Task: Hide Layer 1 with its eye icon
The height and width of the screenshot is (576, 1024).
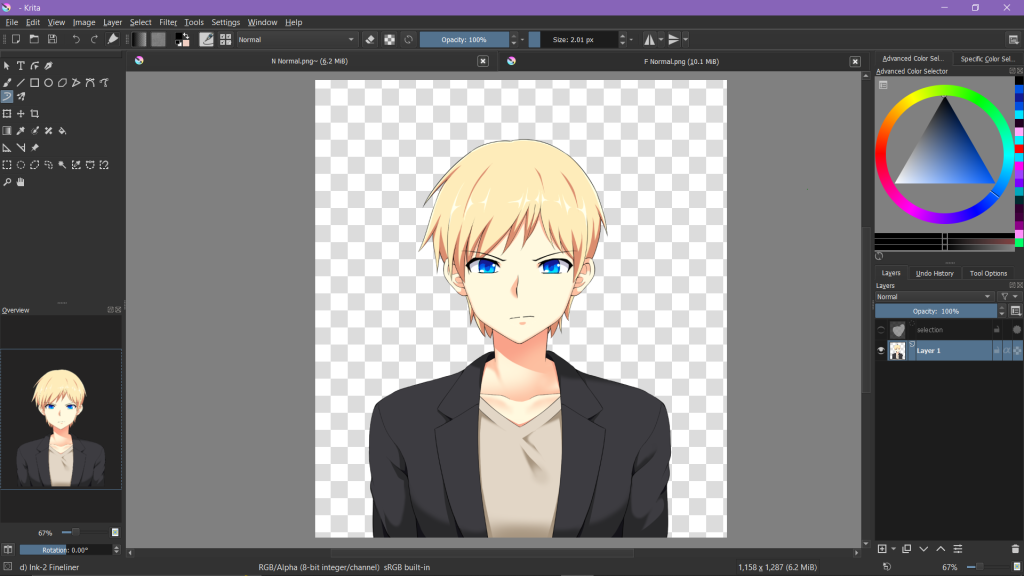Action: (881, 350)
